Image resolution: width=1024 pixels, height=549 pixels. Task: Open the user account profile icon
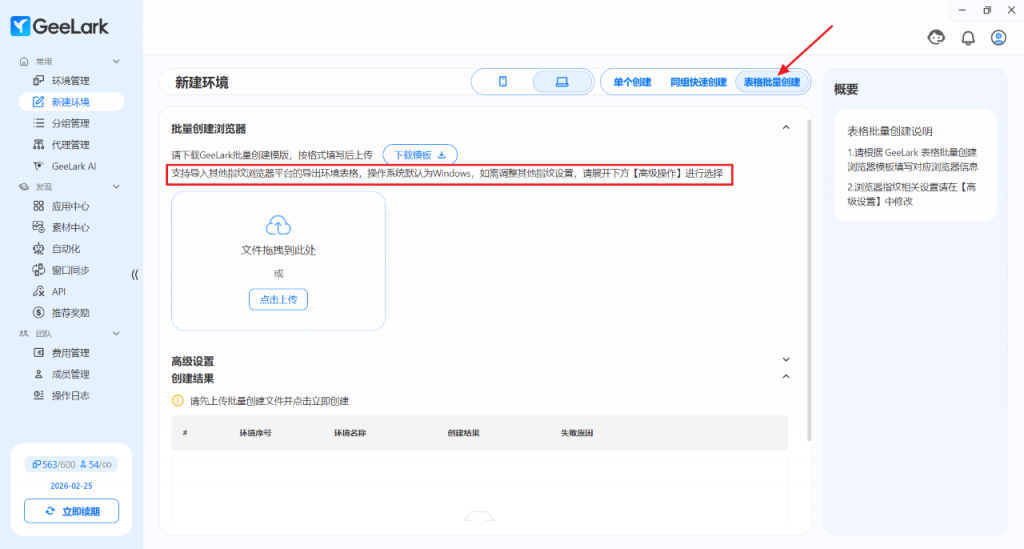click(x=998, y=38)
